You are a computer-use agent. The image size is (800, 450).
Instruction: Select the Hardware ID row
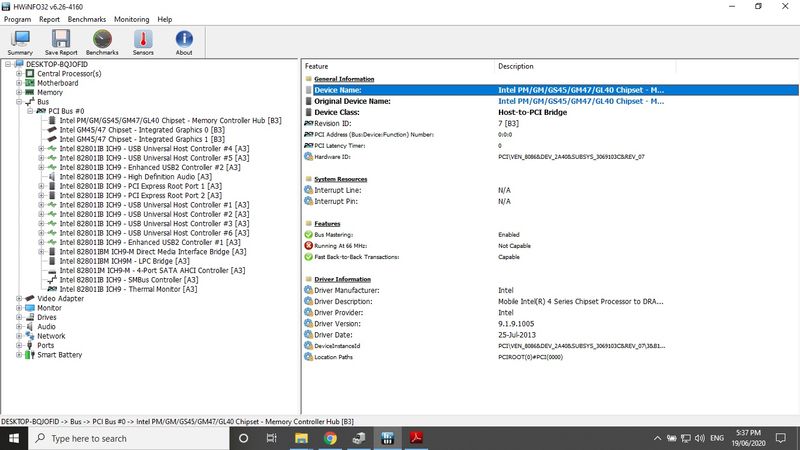(x=551, y=157)
